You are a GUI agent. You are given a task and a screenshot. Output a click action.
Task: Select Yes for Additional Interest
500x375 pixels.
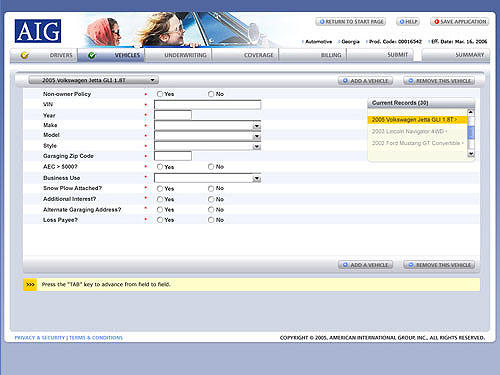pyautogui.click(x=160, y=199)
